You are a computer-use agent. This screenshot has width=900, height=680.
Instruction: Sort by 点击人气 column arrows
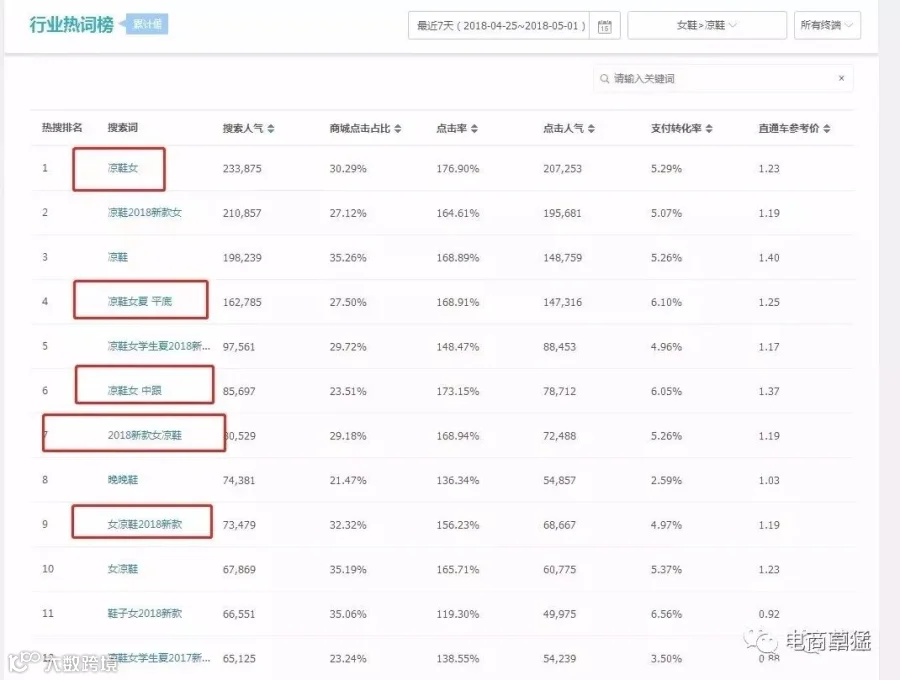(591, 129)
